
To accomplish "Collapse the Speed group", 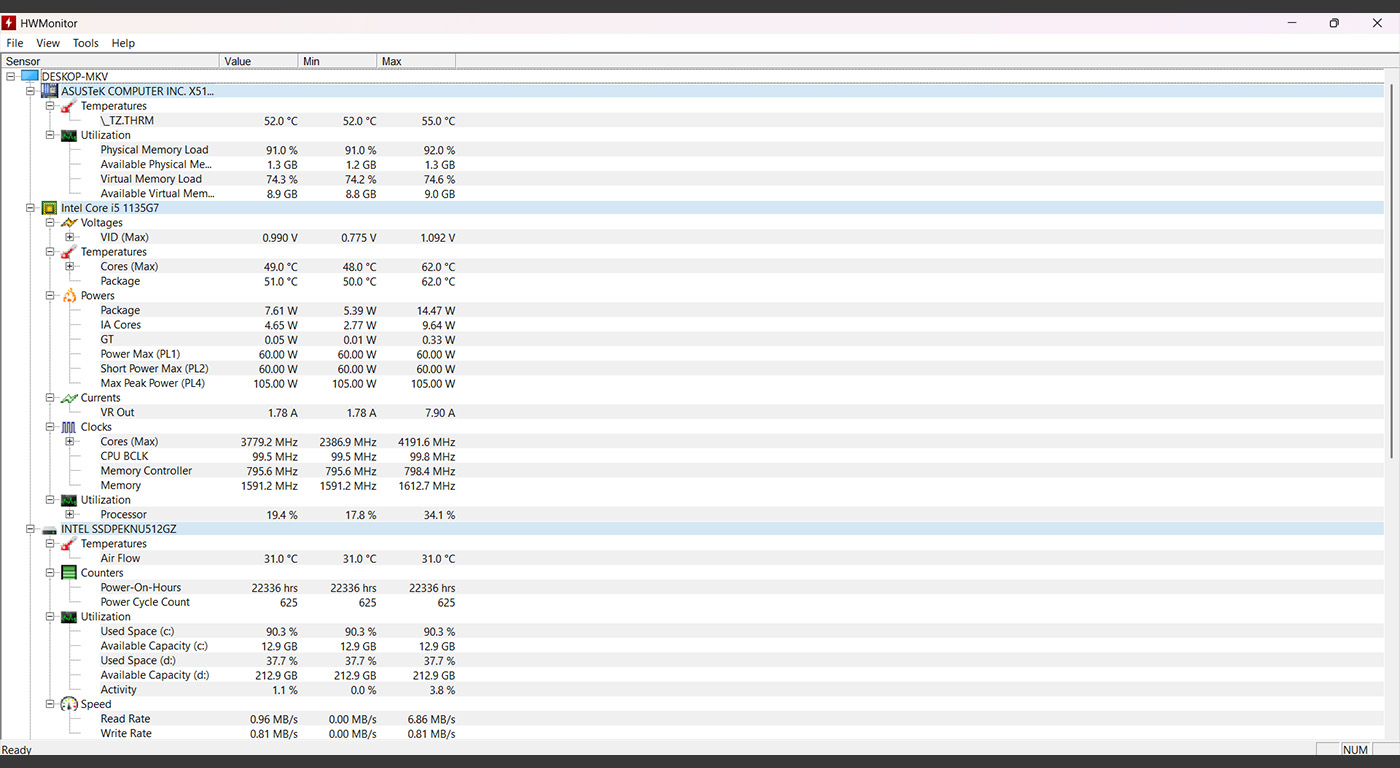I will click(x=50, y=704).
